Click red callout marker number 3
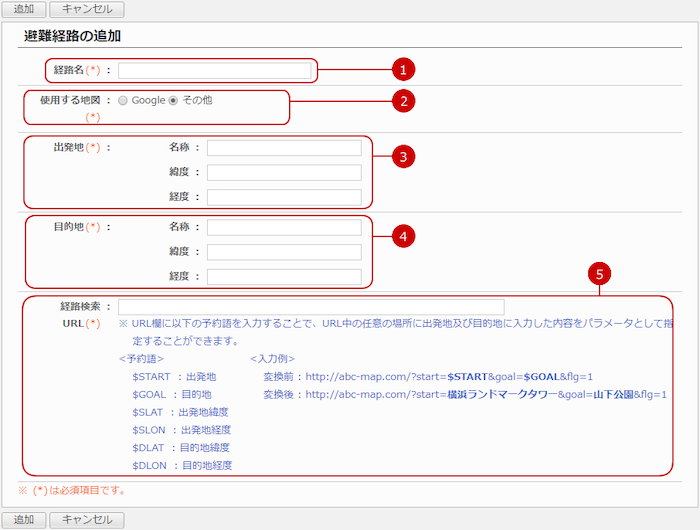700x530 pixels. pos(402,157)
